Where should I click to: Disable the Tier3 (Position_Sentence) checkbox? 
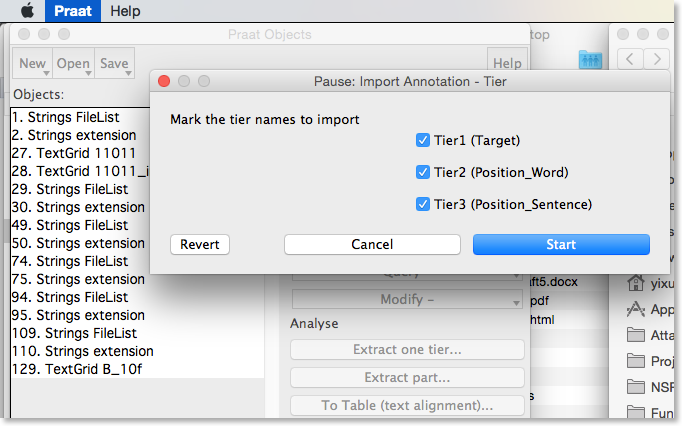click(423, 204)
